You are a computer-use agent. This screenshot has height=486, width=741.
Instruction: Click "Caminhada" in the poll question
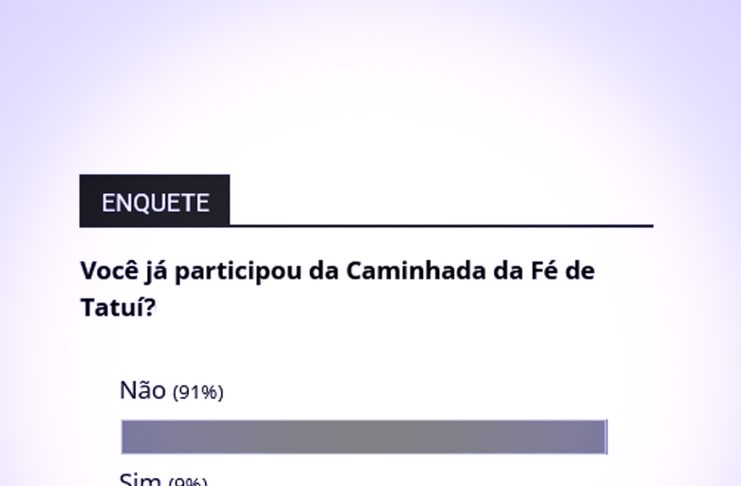click(x=415, y=271)
